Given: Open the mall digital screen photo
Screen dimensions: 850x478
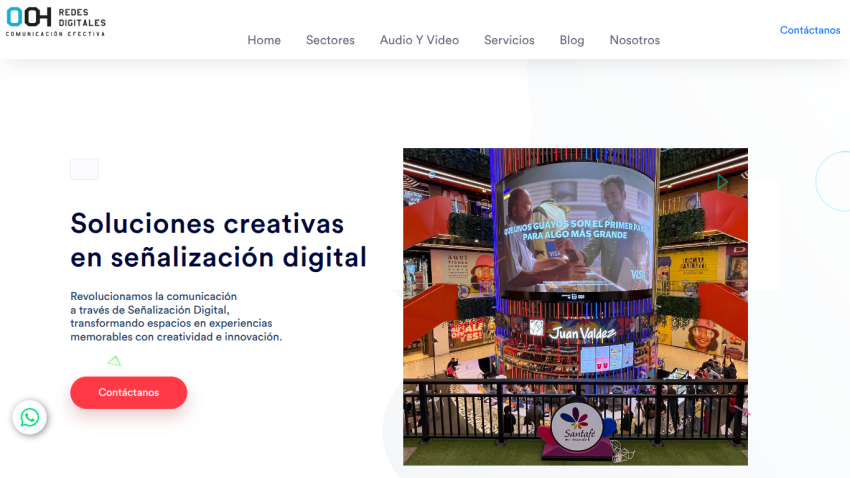Looking at the screenshot, I should coord(575,307).
